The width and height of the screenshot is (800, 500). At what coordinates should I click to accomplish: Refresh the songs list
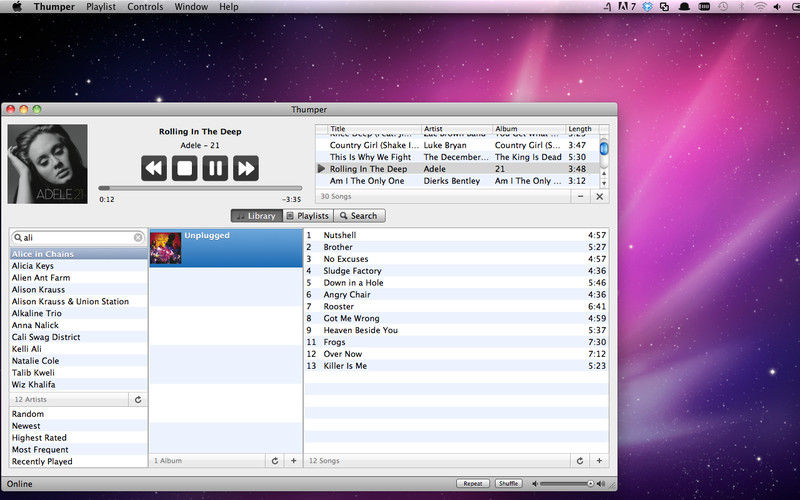[x=580, y=461]
